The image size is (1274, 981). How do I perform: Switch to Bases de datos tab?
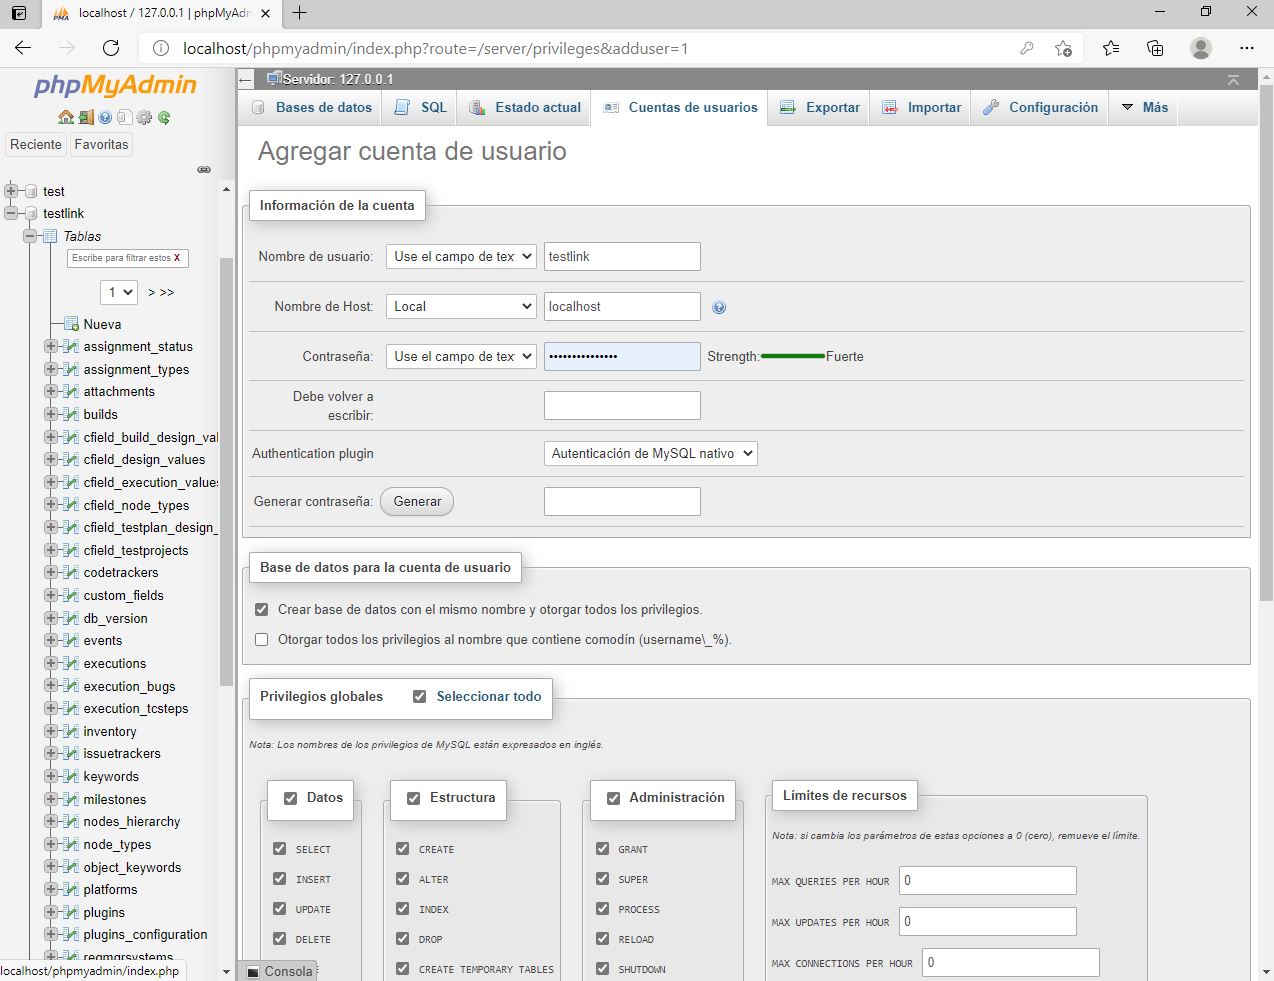coord(311,107)
